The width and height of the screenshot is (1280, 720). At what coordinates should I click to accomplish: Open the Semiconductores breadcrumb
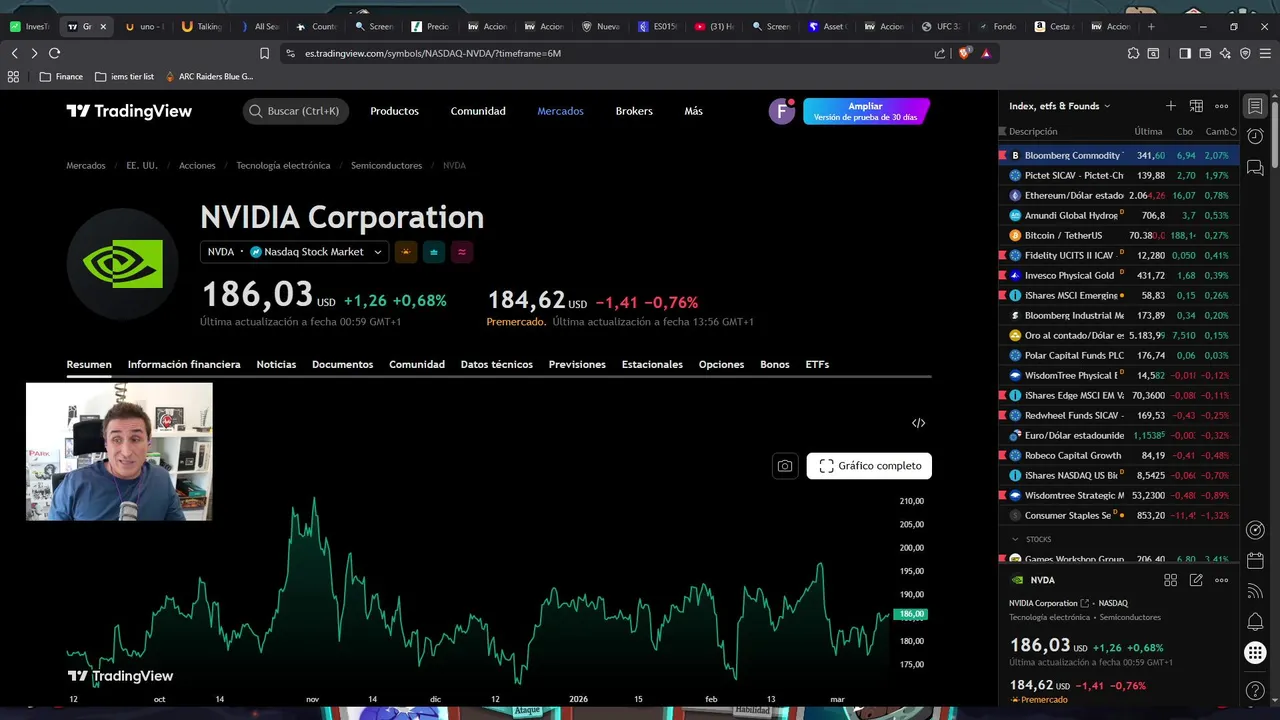[386, 165]
